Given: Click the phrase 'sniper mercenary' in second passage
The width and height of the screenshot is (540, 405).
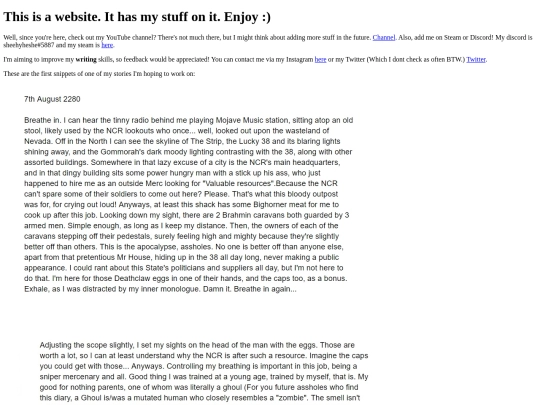Looking at the screenshot, I should point(69,377).
